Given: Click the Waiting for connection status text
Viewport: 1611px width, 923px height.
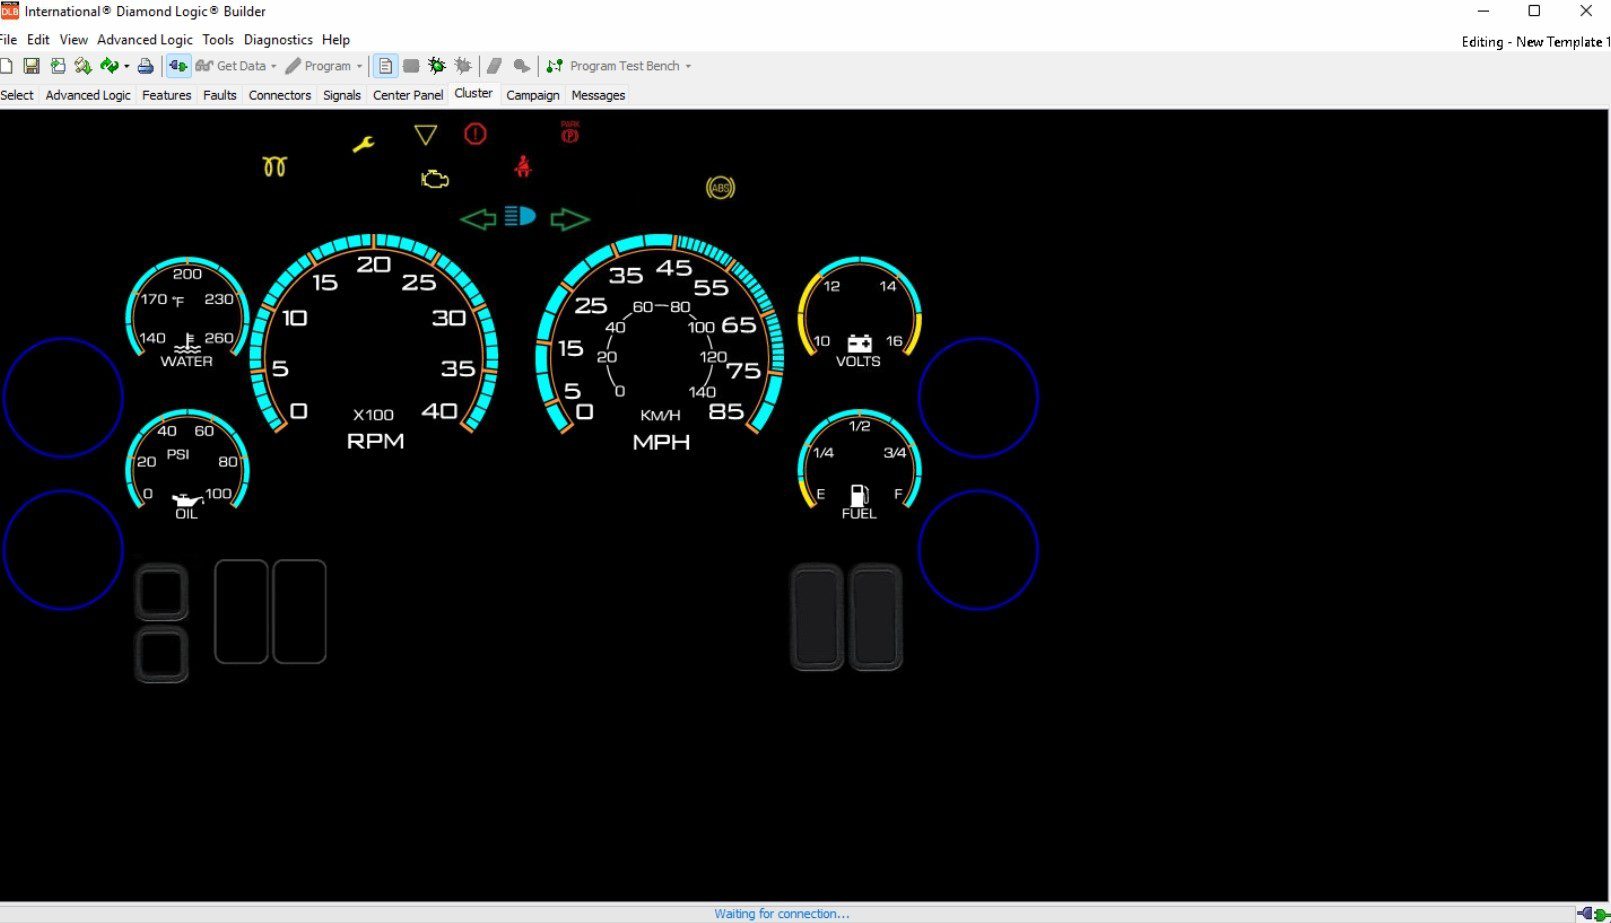Looking at the screenshot, I should [783, 913].
